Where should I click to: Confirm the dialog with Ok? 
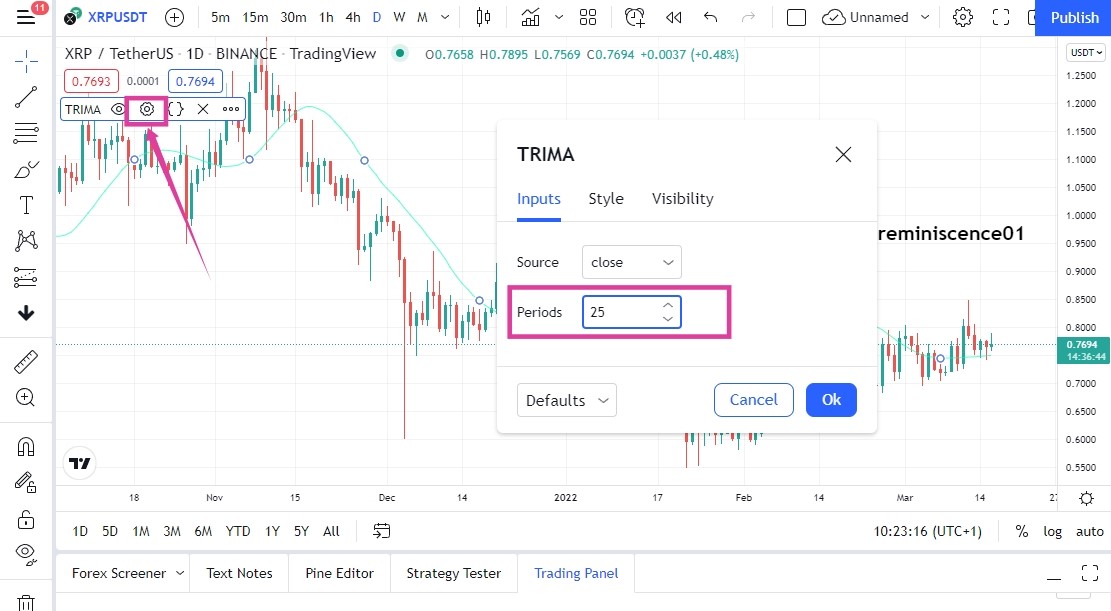click(x=831, y=400)
